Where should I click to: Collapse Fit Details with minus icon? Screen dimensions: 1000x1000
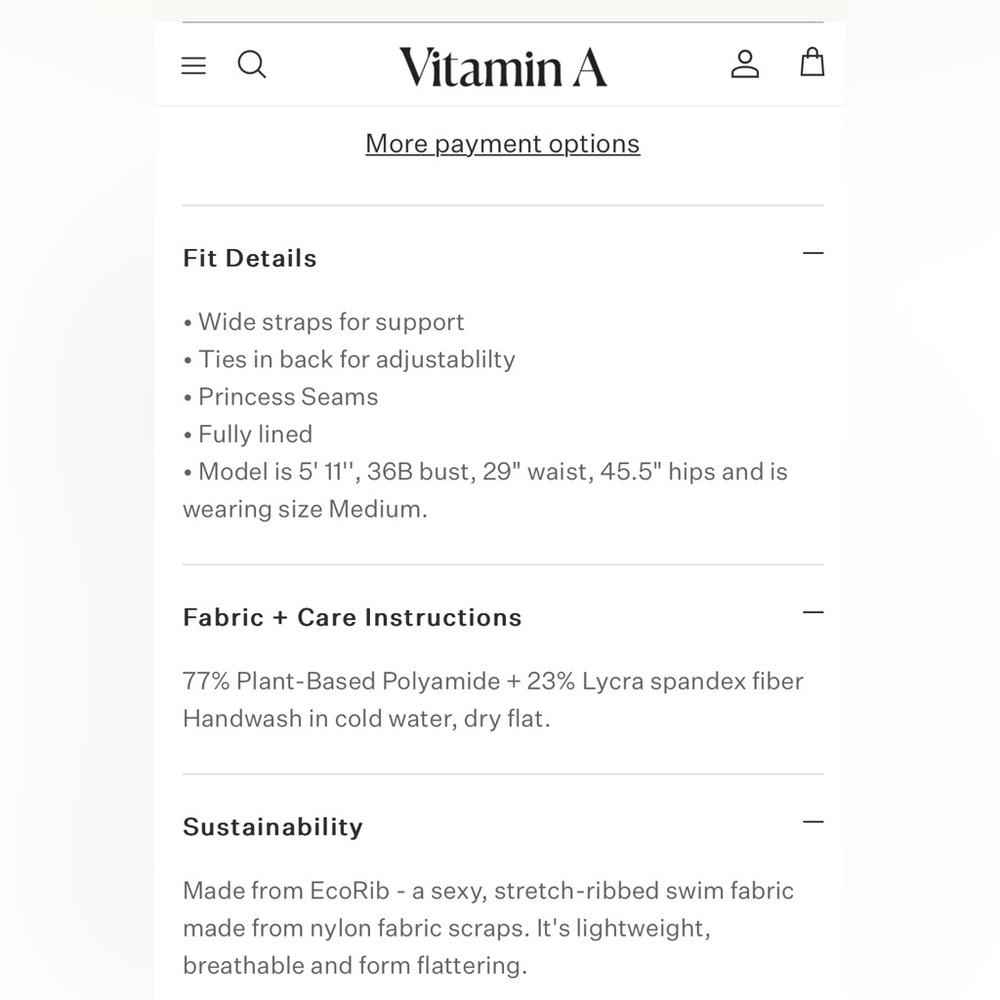pyautogui.click(x=813, y=253)
